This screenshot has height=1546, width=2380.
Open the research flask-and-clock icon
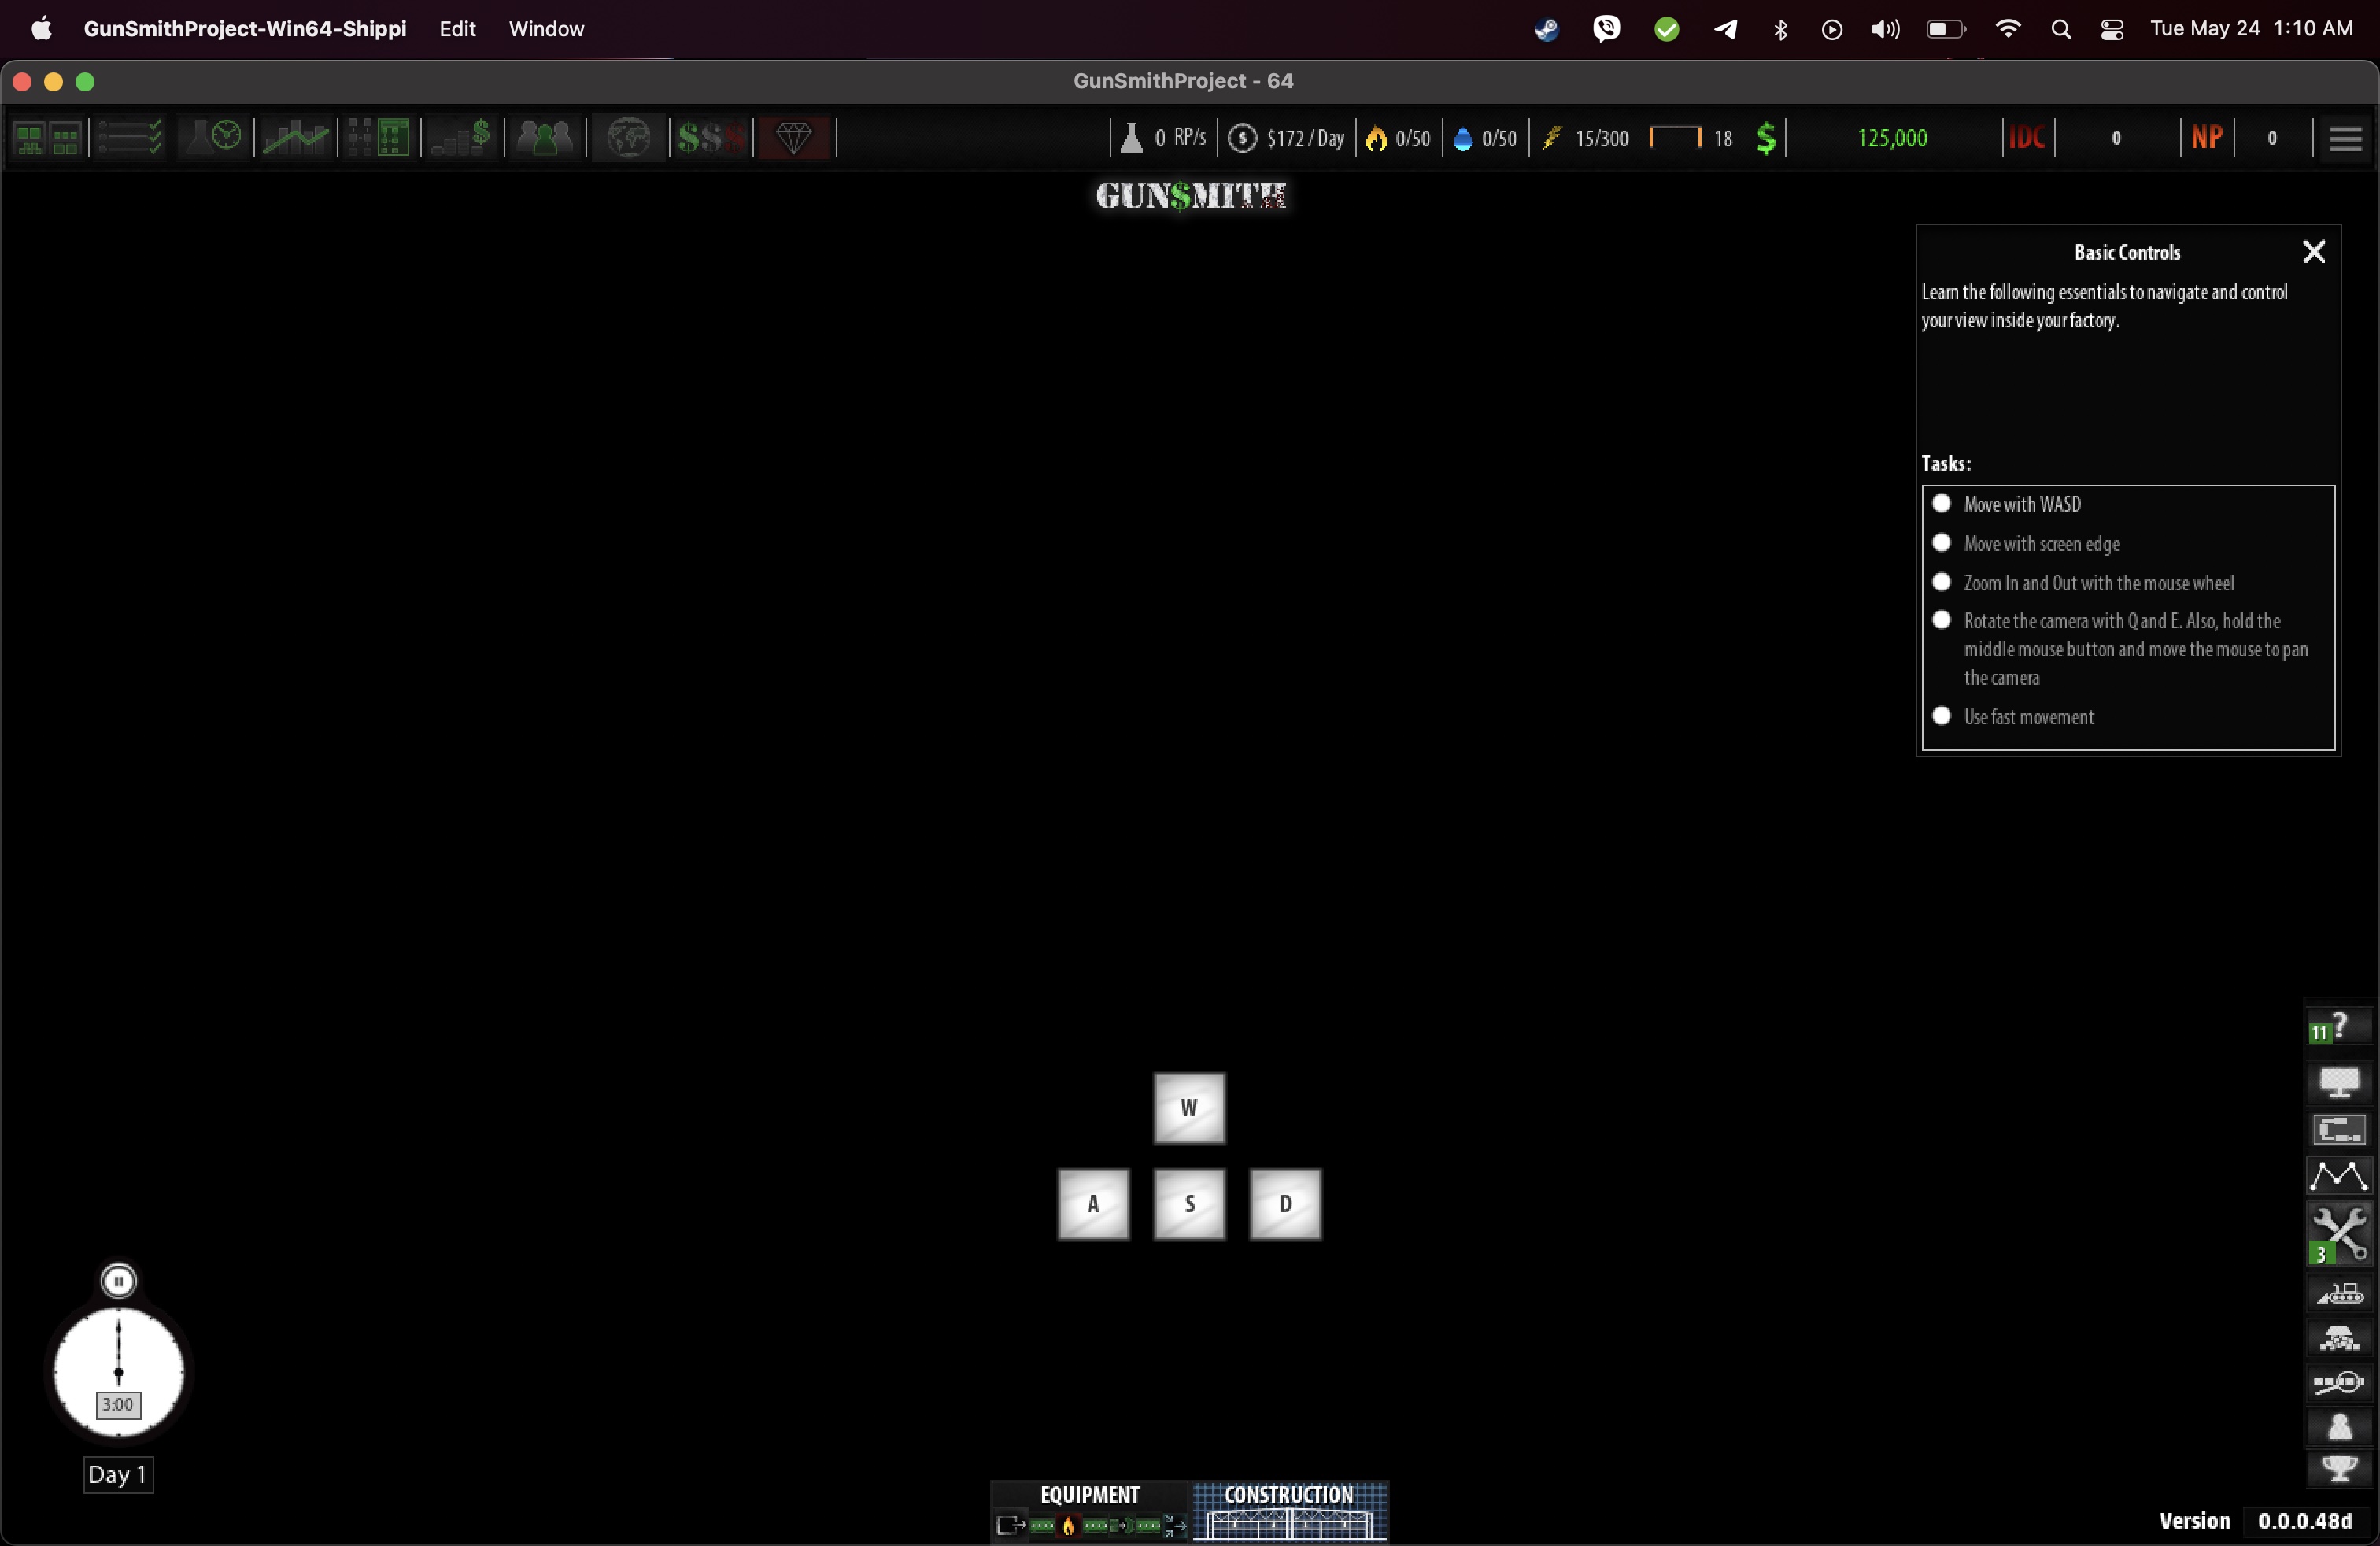click(213, 138)
